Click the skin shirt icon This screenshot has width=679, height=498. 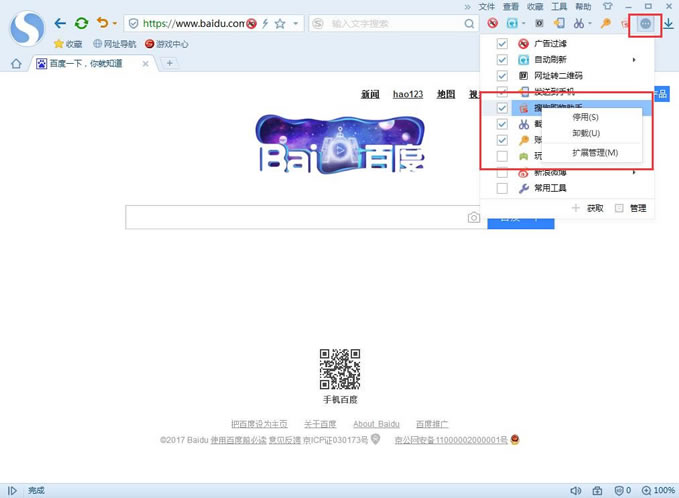coord(608,6)
